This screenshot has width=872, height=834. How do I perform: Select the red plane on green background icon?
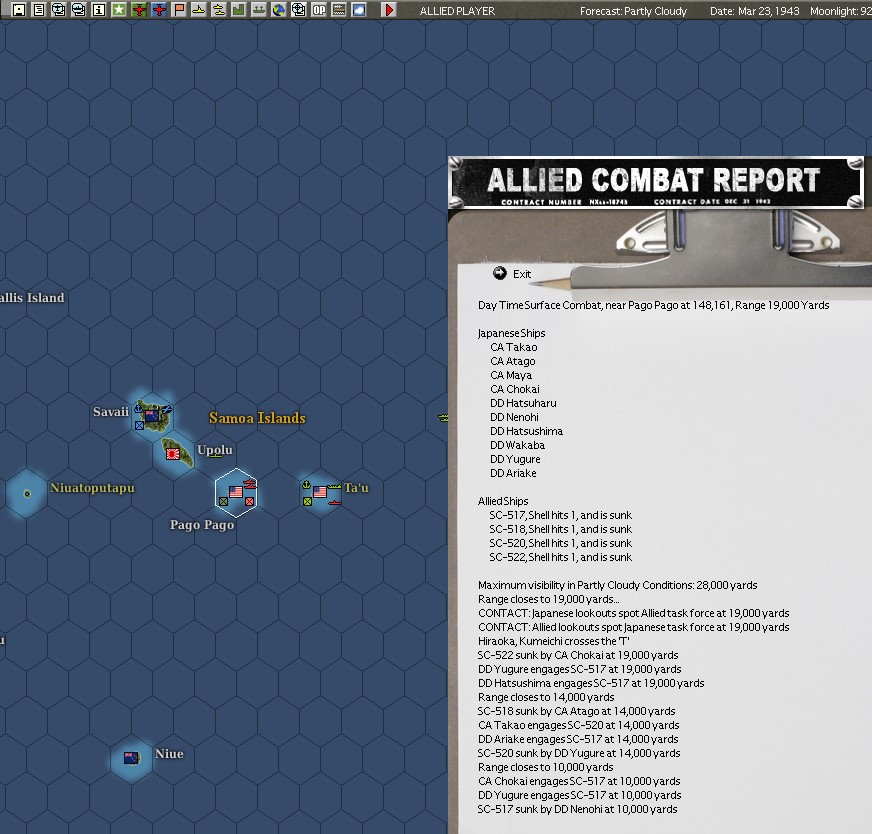tap(139, 9)
